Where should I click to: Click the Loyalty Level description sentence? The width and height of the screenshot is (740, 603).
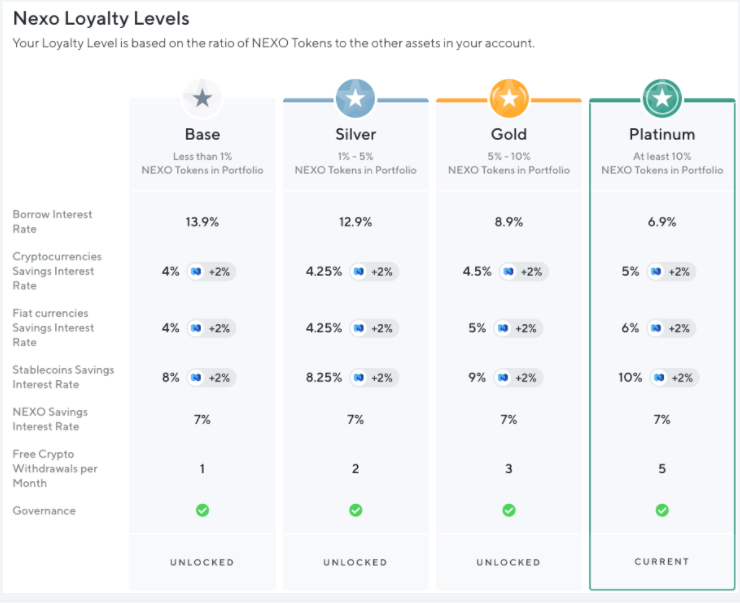pos(274,43)
